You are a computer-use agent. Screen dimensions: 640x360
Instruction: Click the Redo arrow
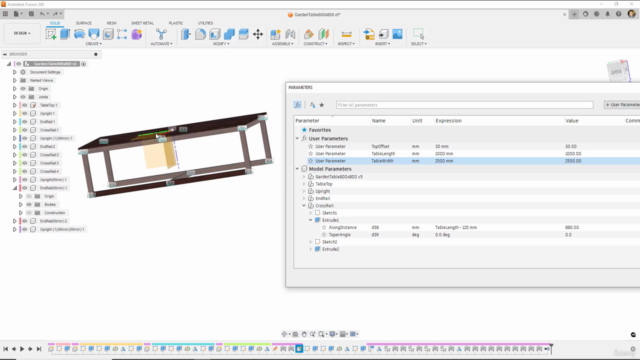tap(55, 14)
